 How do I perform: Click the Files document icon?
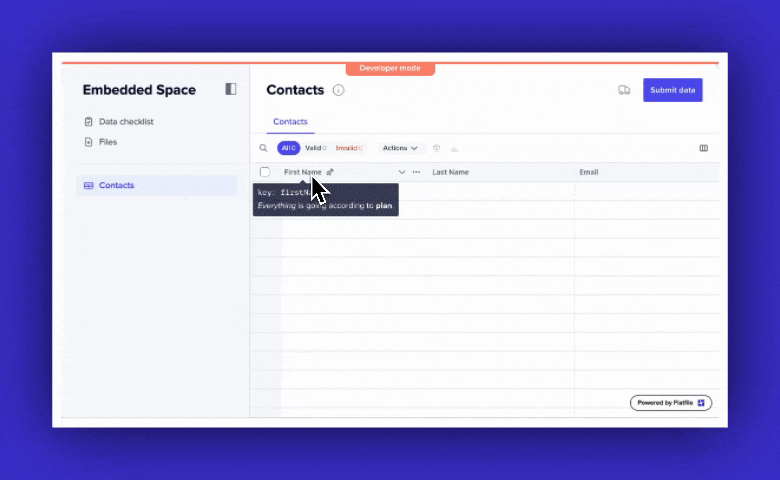click(89, 142)
